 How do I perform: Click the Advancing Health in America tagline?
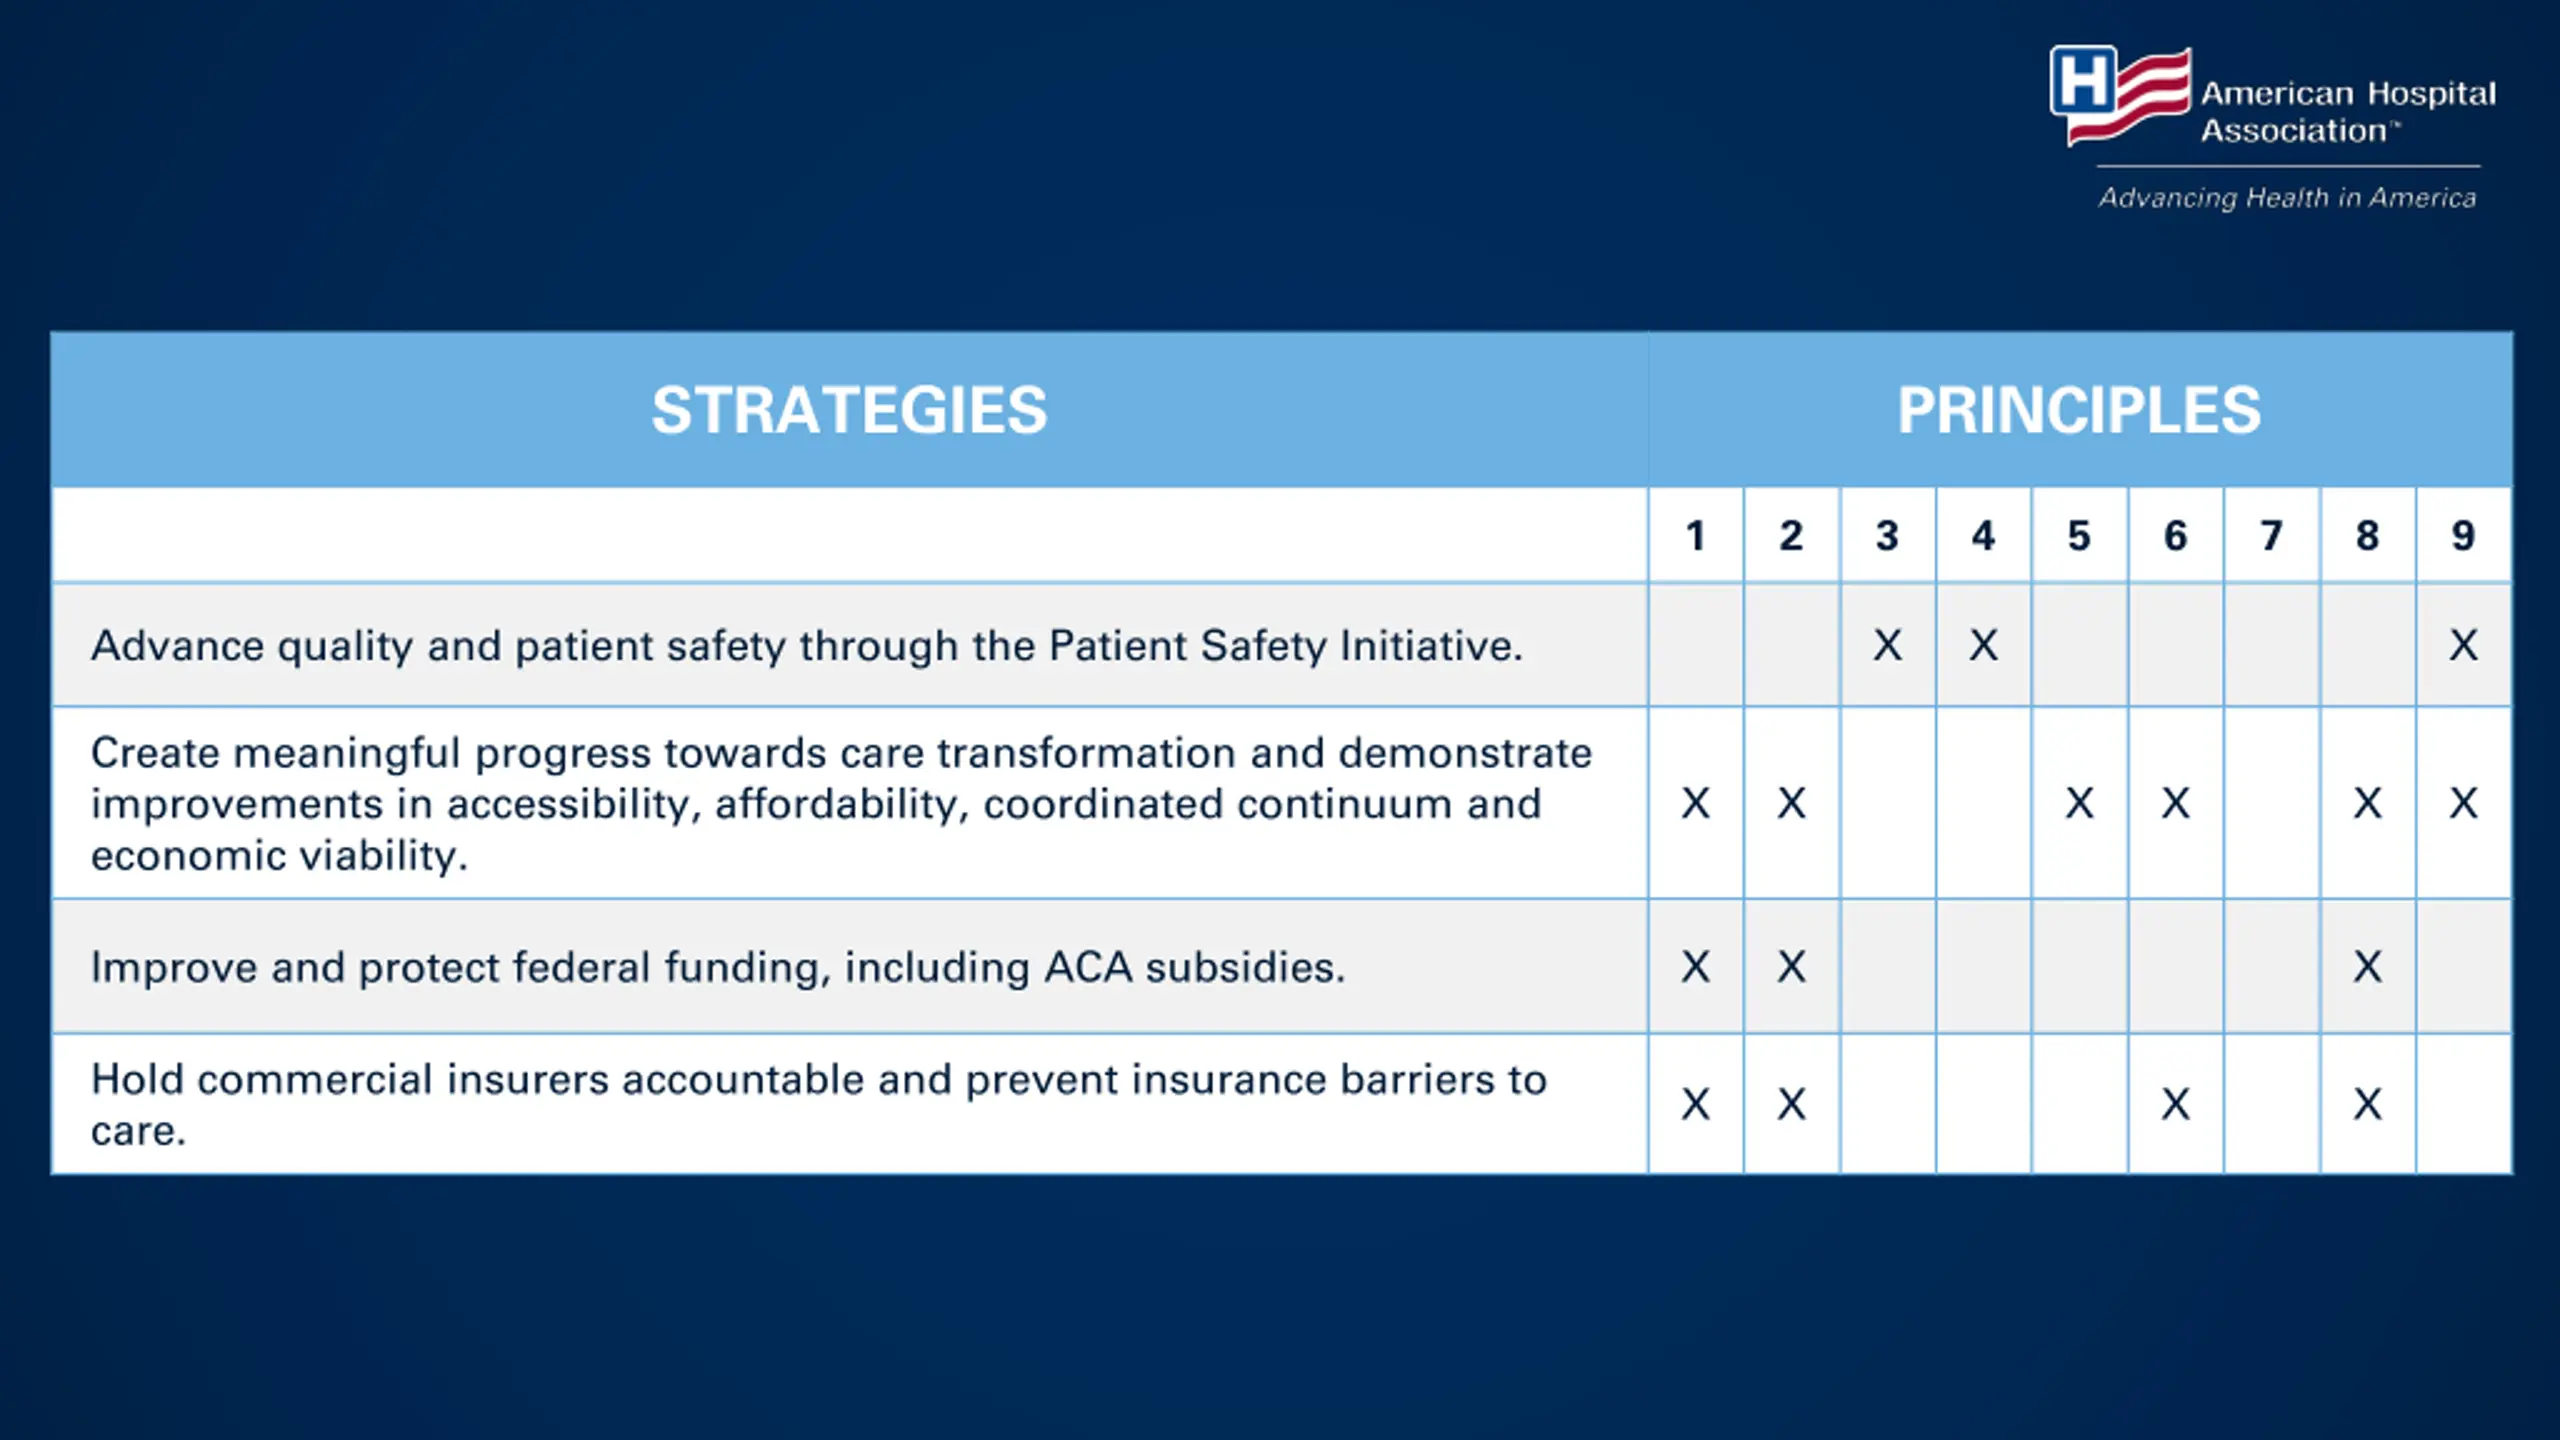tap(2288, 198)
